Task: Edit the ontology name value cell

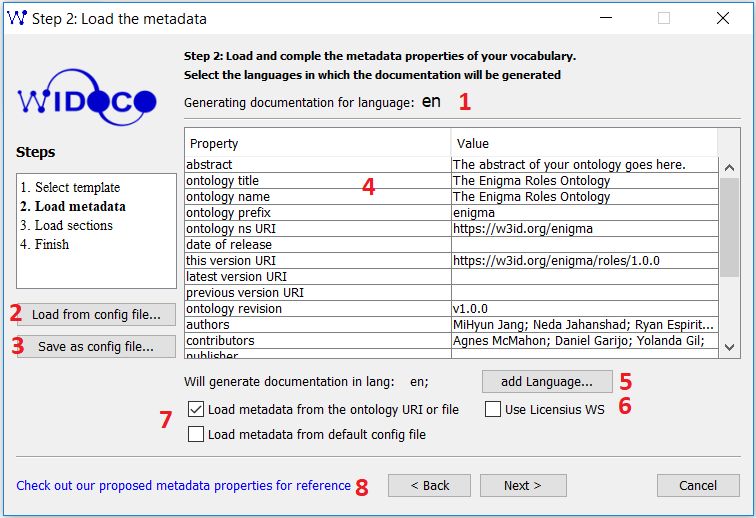Action: 584,196
